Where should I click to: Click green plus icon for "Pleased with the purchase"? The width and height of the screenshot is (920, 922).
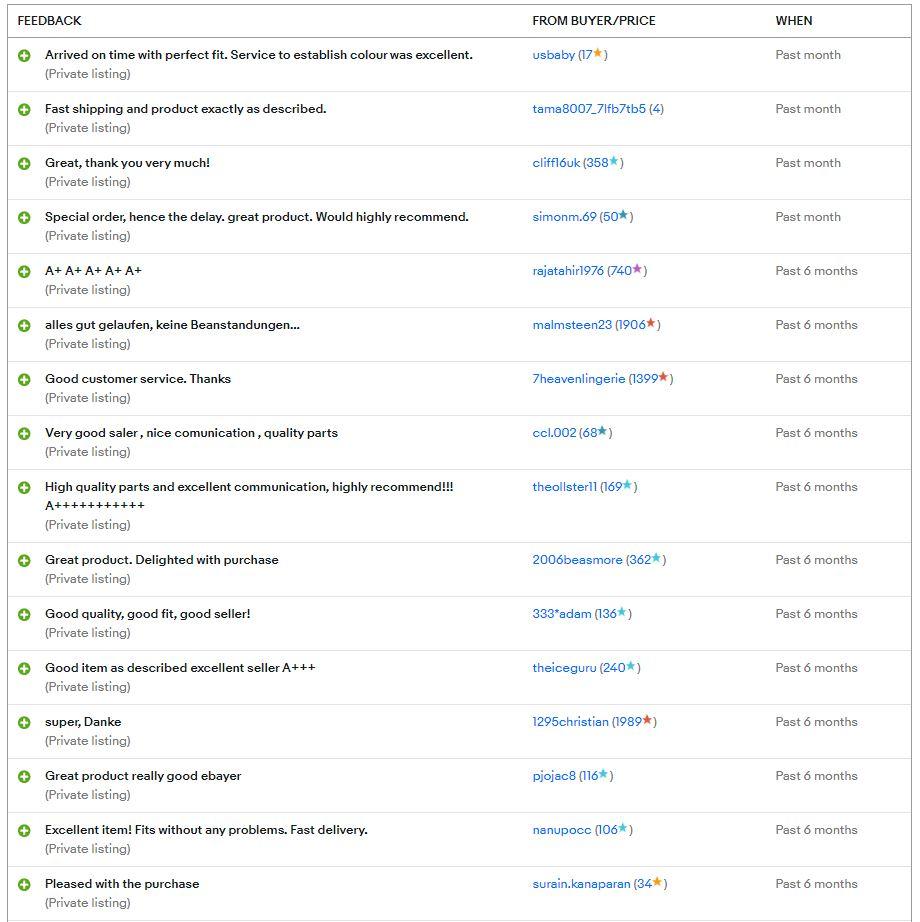24,884
